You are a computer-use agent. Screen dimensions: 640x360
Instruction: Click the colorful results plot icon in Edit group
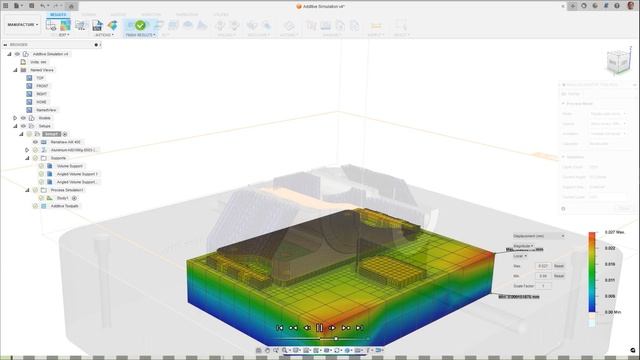point(65,25)
